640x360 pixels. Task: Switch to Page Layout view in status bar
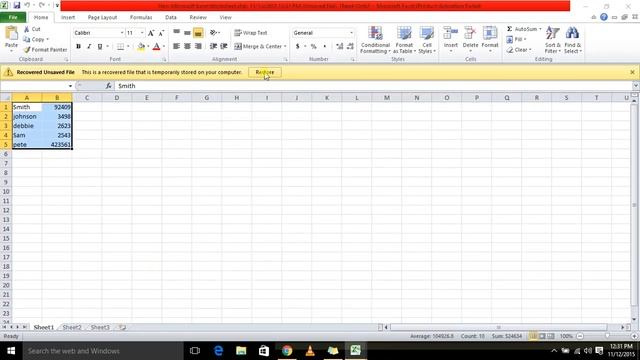(x=542, y=336)
